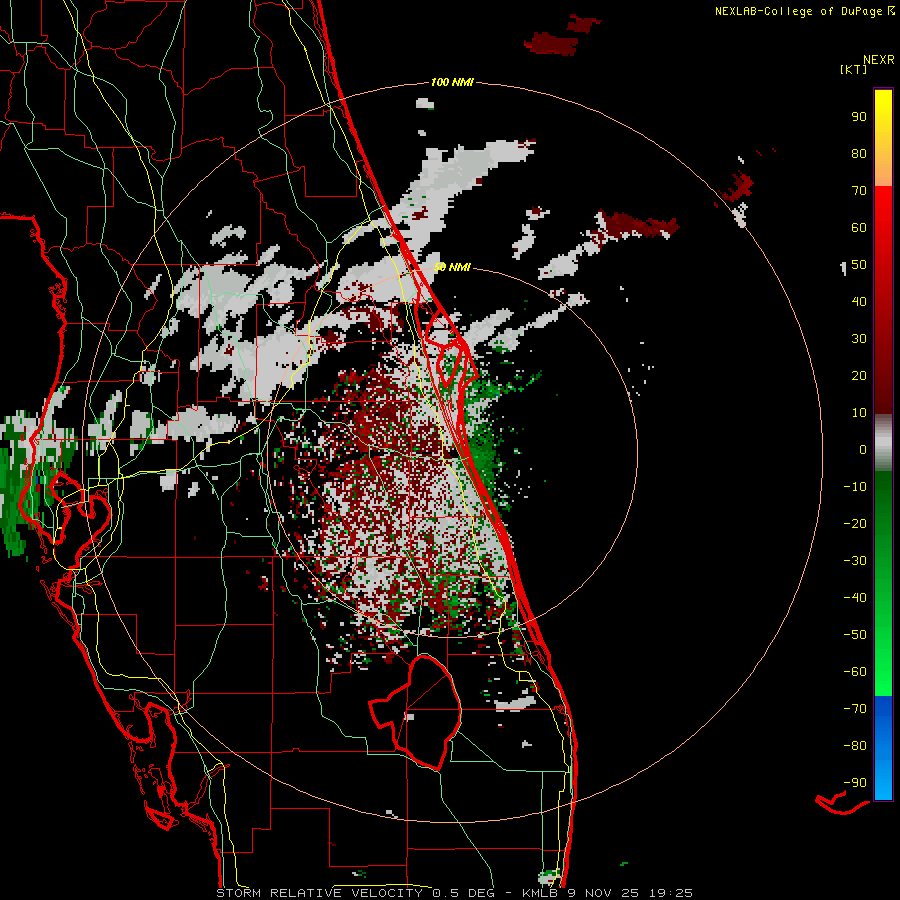Click the 0 value on the velocity scale
The height and width of the screenshot is (900, 900).
pos(863,449)
